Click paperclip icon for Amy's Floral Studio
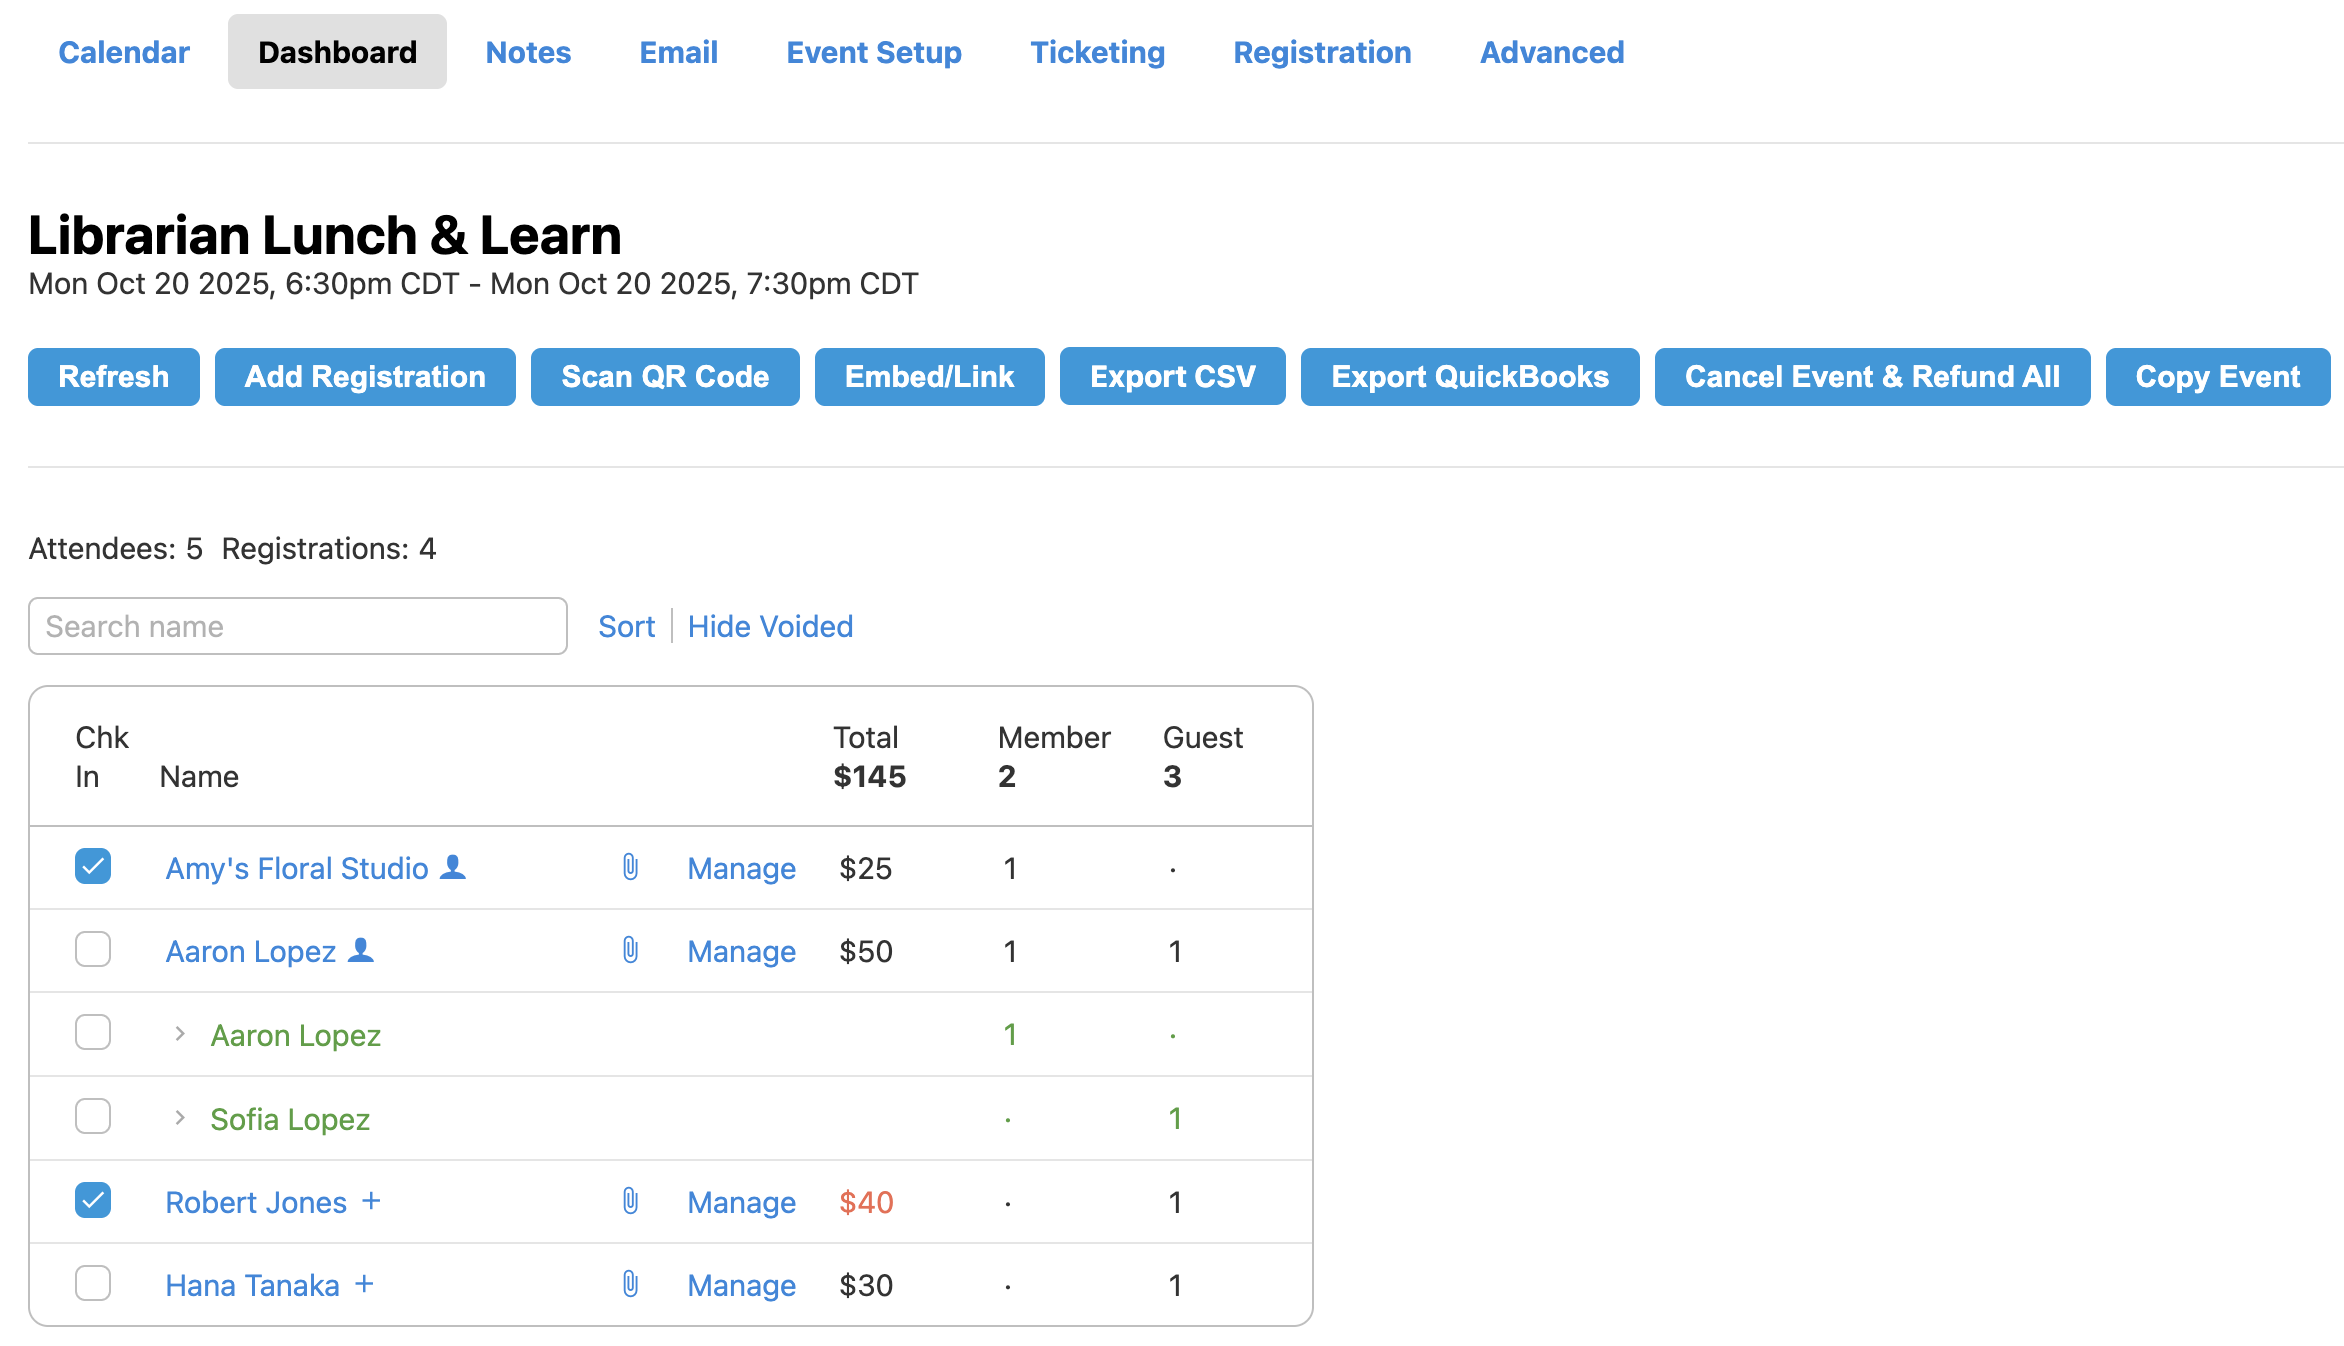 [x=630, y=867]
